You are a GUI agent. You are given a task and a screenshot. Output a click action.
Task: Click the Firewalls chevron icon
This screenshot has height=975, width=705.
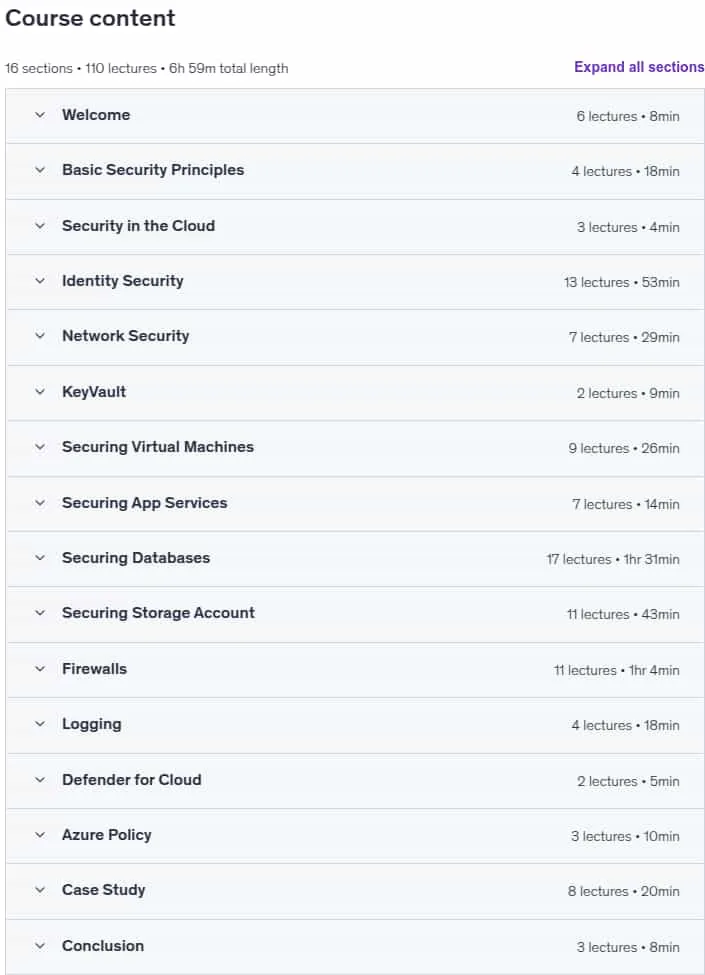(40, 669)
